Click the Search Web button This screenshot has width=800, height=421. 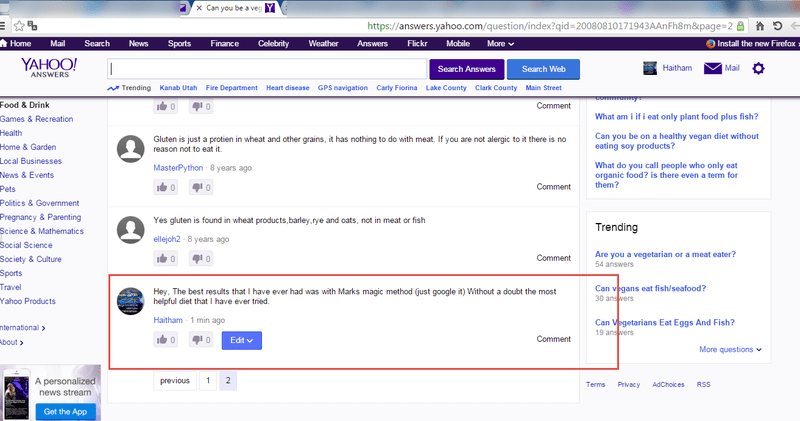click(543, 69)
